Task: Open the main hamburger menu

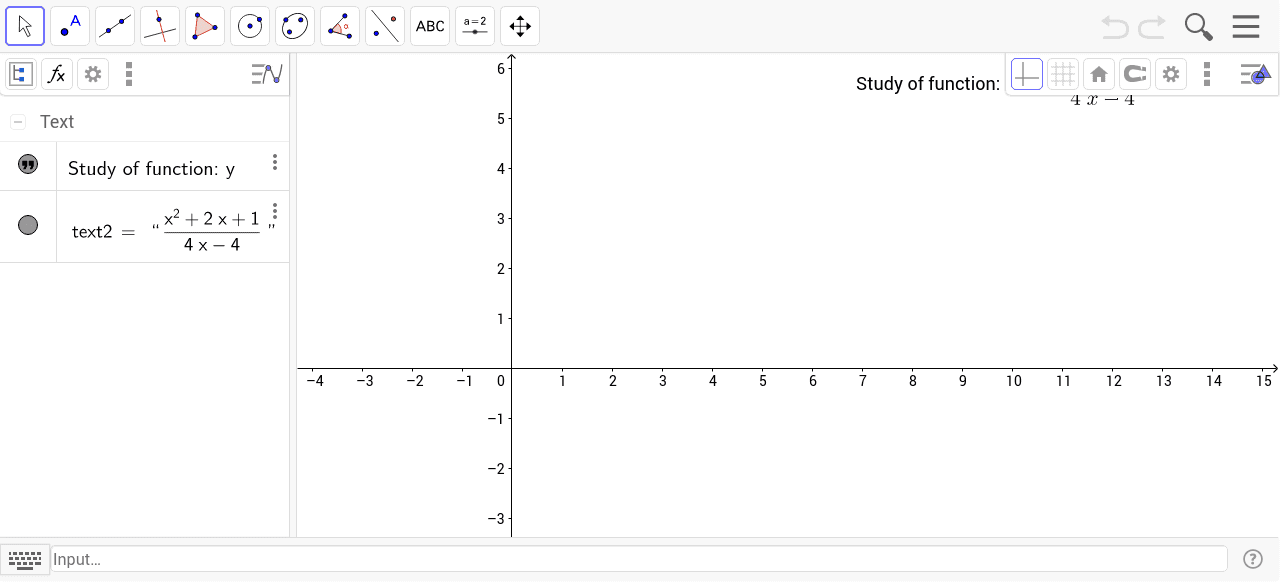Action: (x=1246, y=26)
